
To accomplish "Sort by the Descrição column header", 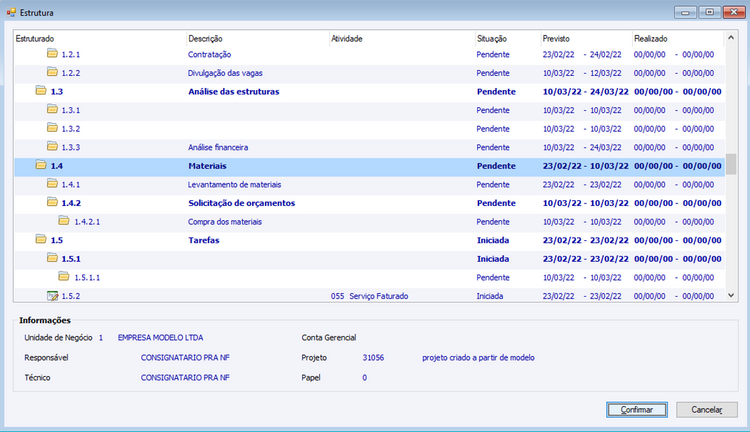I will (205, 39).
